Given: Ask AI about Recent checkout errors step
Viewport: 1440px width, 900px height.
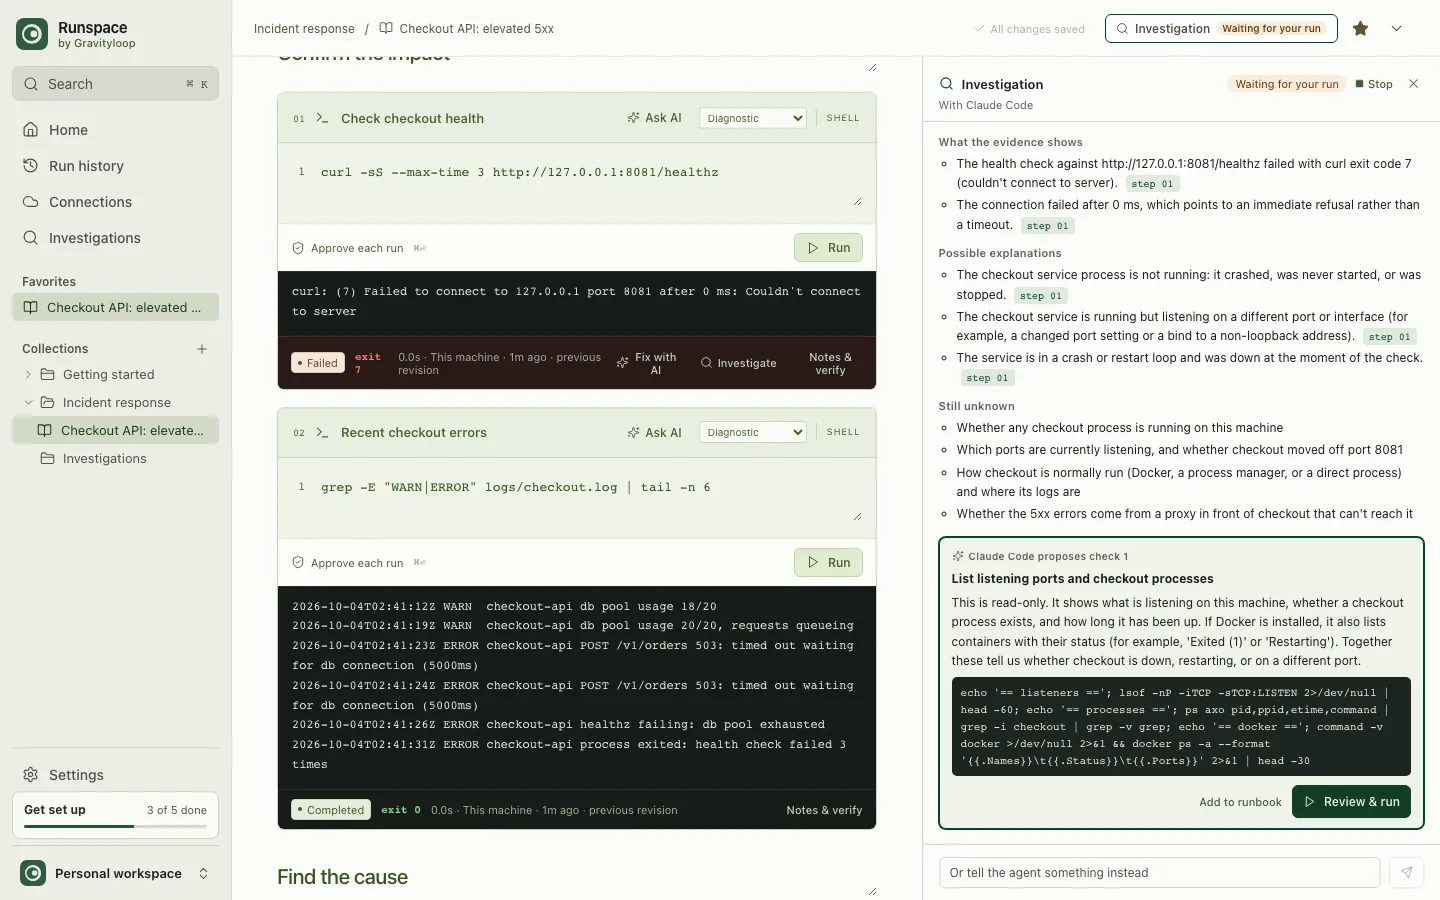Looking at the screenshot, I should pos(654,433).
